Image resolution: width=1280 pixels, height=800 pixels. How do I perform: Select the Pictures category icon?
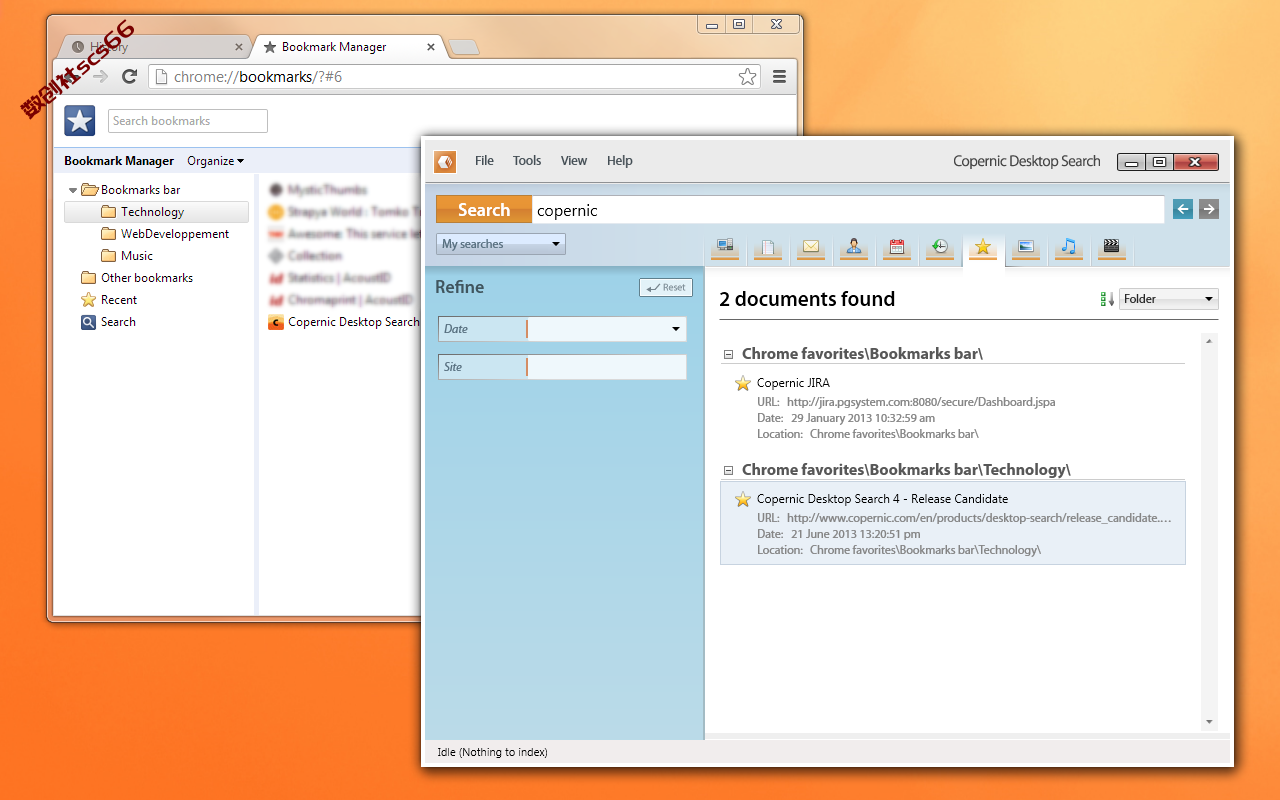pos(1026,248)
